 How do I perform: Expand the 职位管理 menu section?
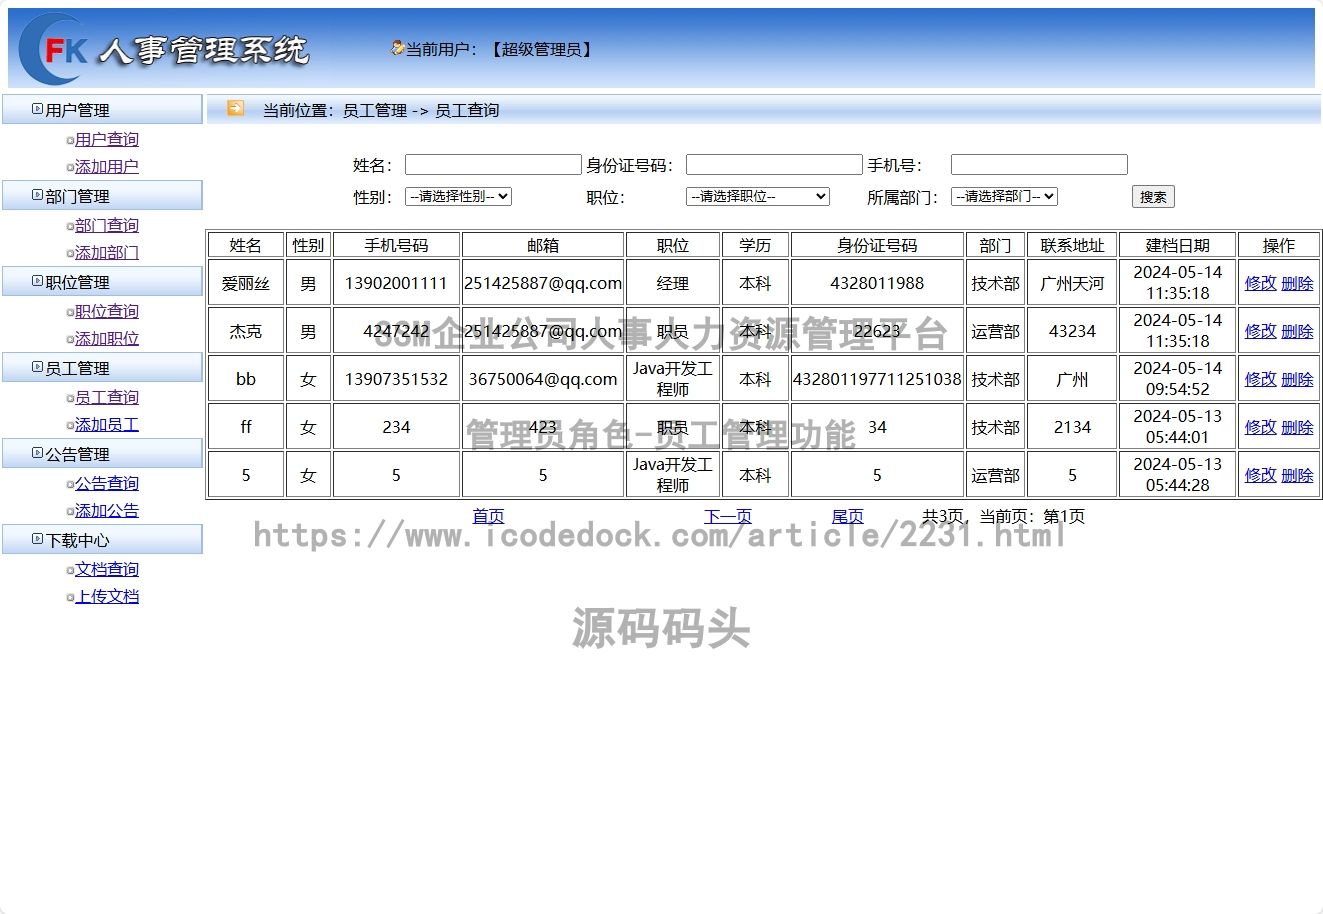[102, 282]
